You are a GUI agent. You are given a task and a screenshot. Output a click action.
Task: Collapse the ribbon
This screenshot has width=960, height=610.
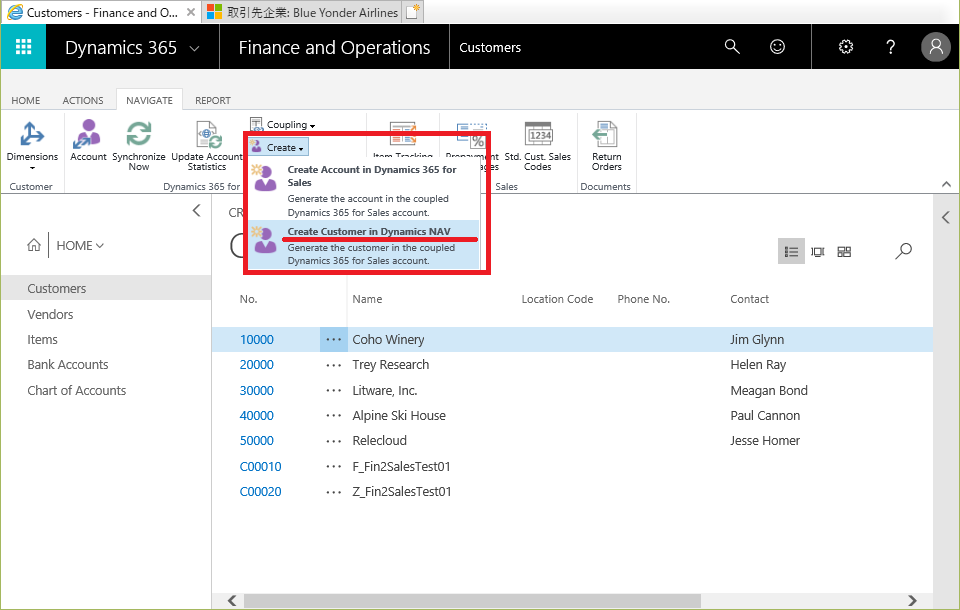point(946,184)
